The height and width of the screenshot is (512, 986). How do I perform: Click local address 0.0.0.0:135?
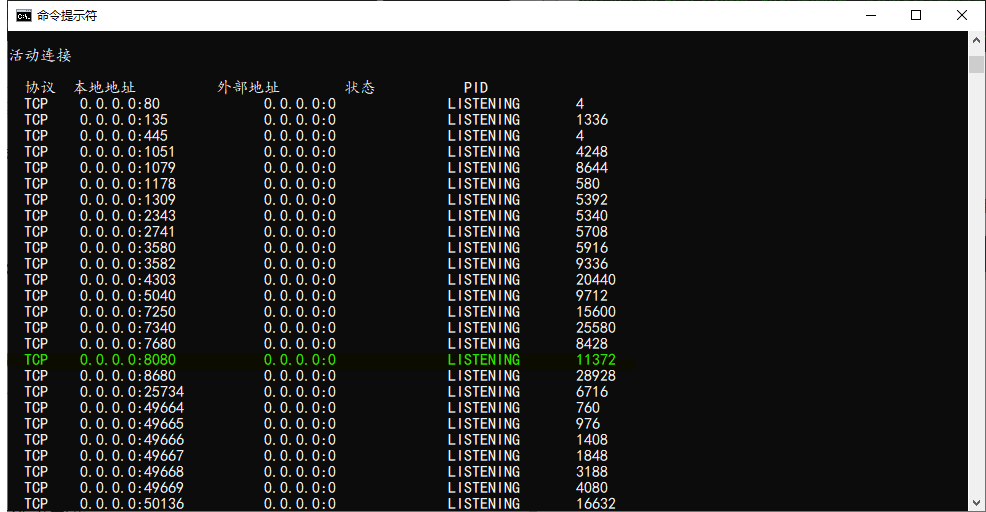point(124,120)
